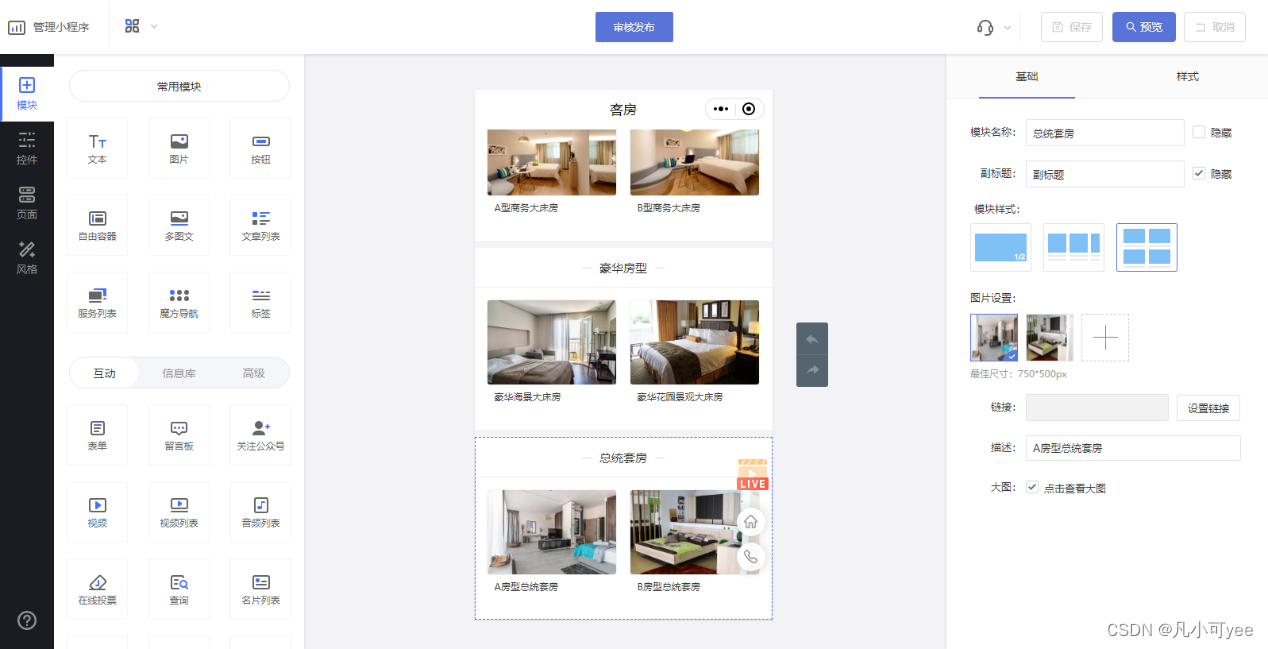Click the 常用模块 header button

179,86
